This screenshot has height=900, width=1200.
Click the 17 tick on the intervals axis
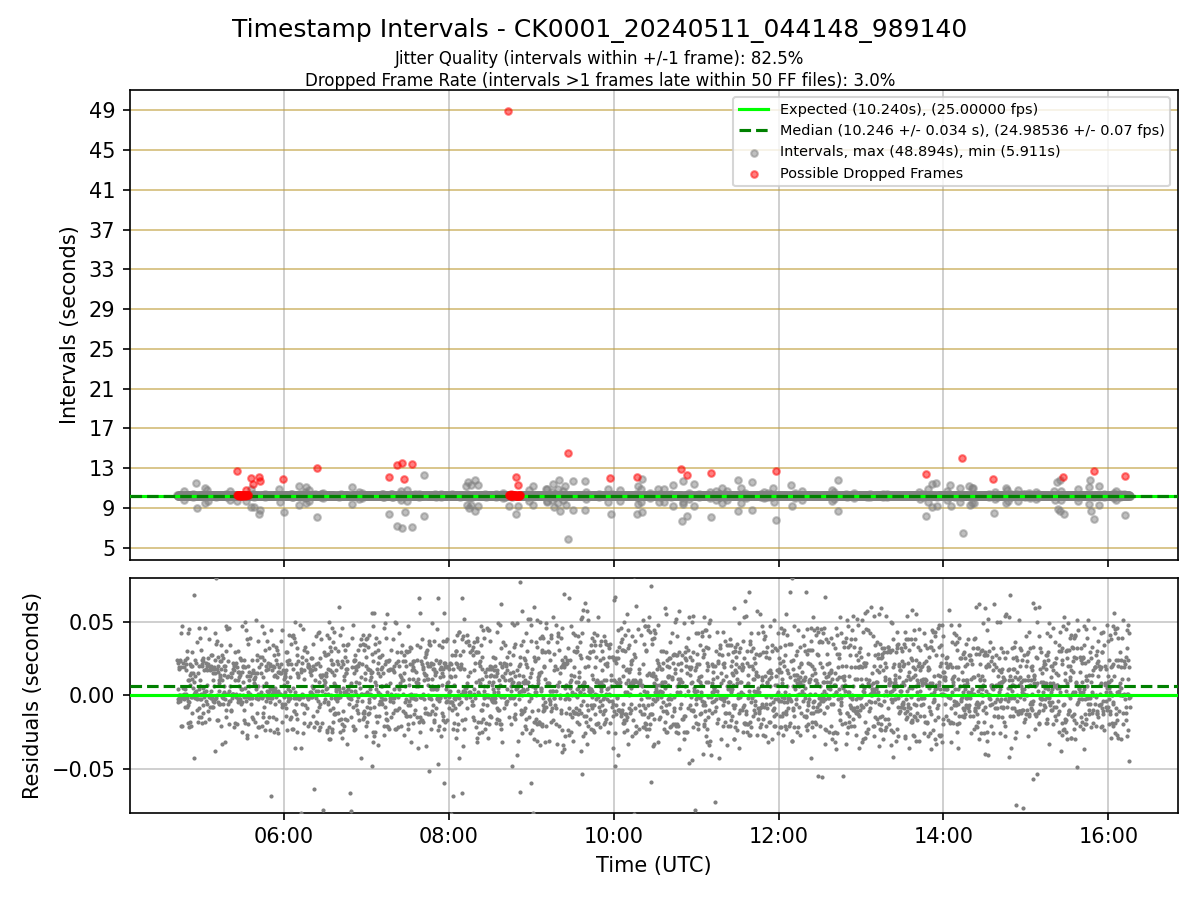tap(103, 428)
